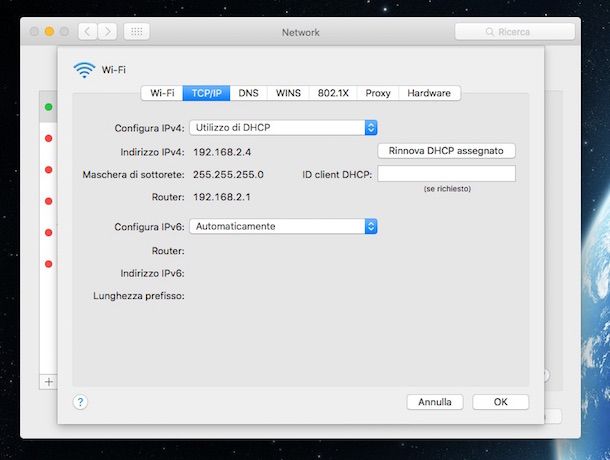Select subnet mask 255.255.255.0 text
The image size is (610, 460).
click(228, 174)
